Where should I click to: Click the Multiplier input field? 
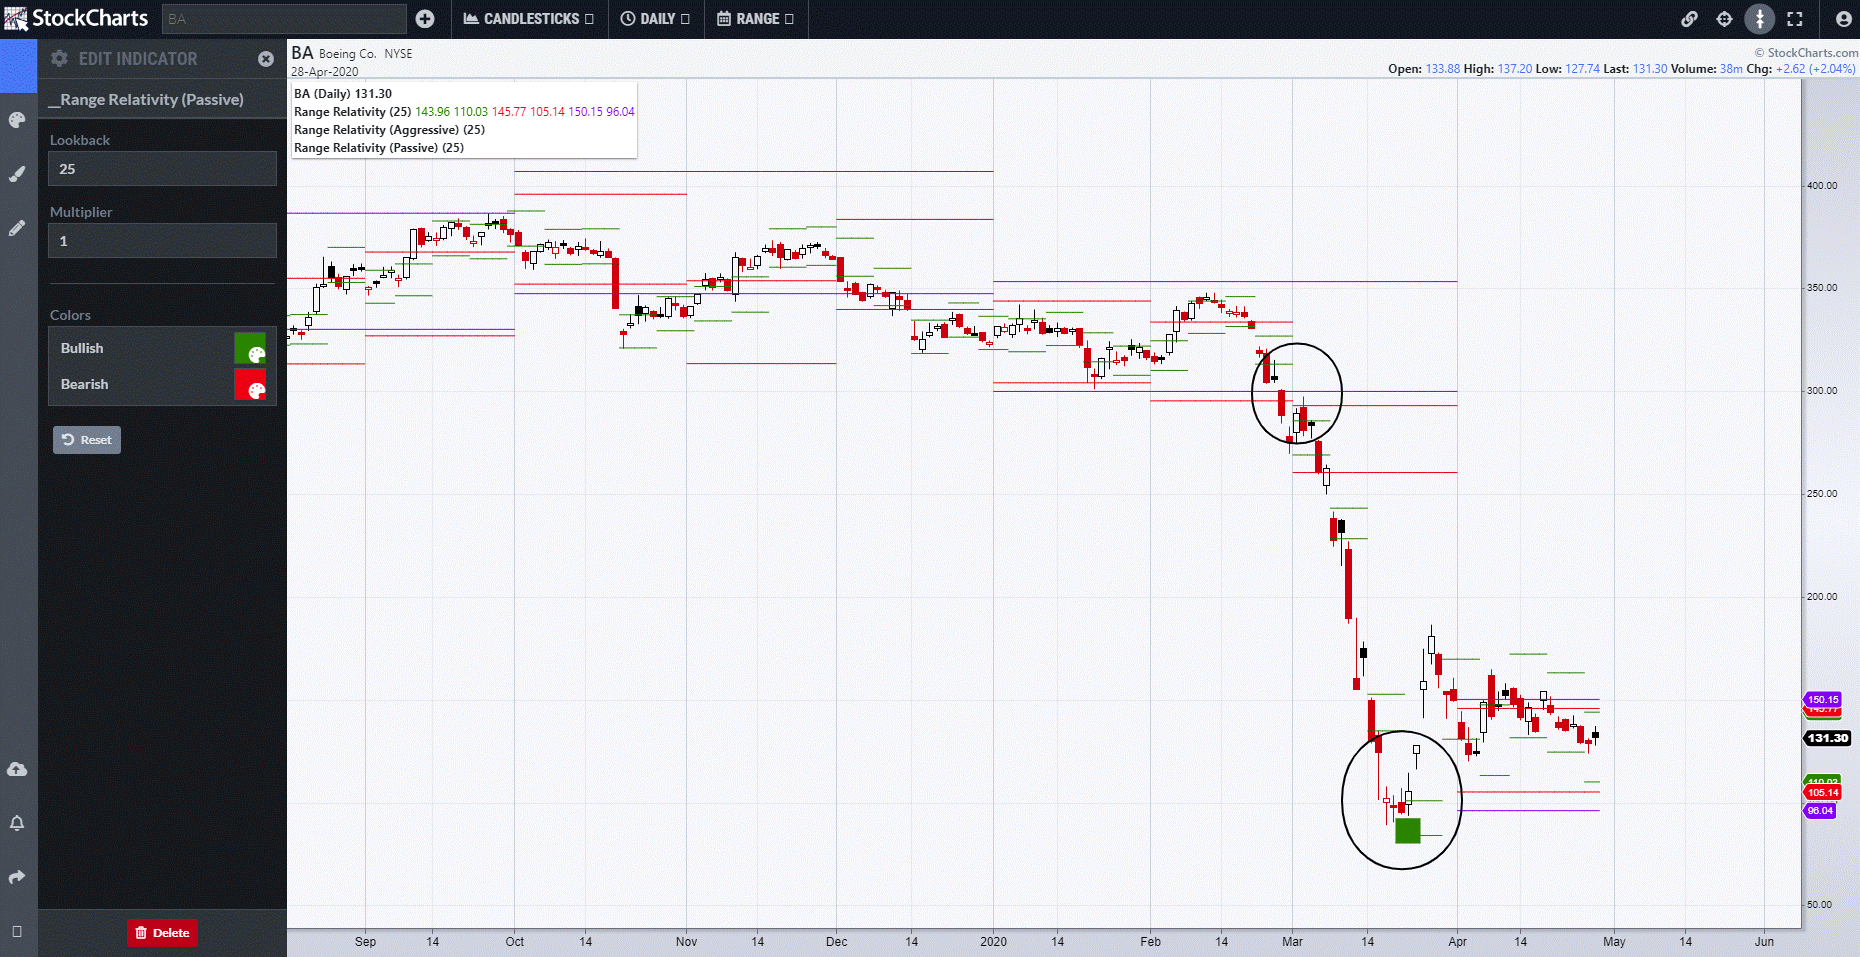pyautogui.click(x=162, y=241)
